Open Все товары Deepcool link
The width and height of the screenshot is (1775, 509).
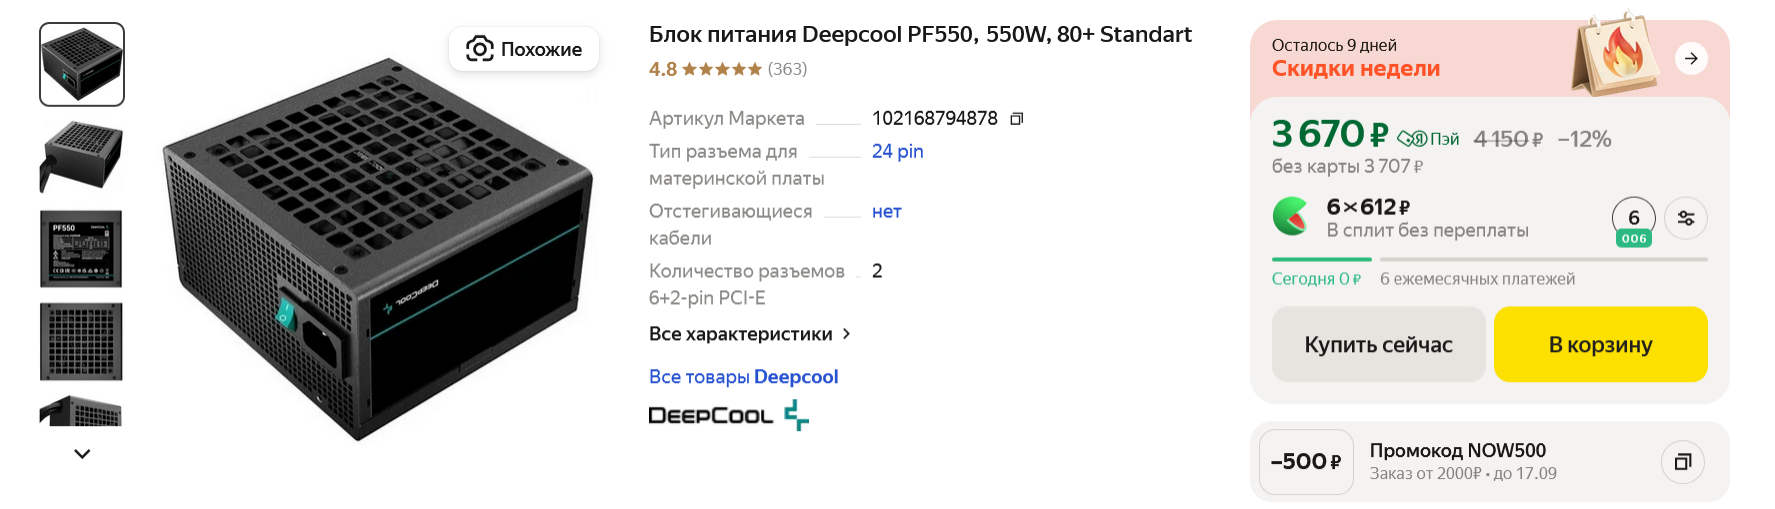743,377
